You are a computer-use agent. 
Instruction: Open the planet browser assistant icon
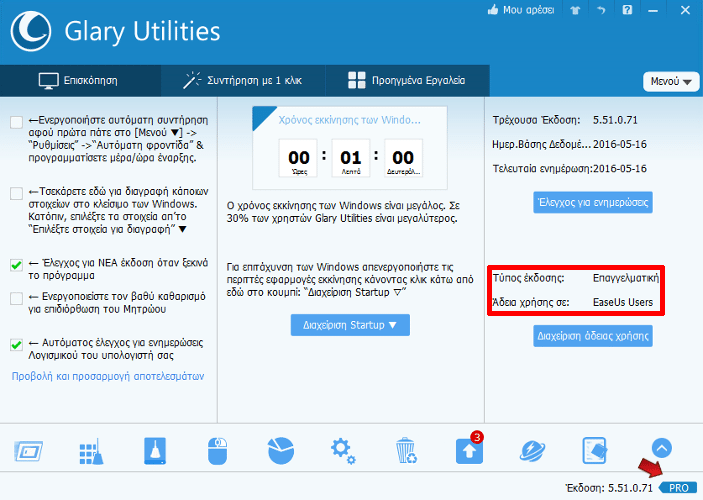pyautogui.click(x=532, y=451)
